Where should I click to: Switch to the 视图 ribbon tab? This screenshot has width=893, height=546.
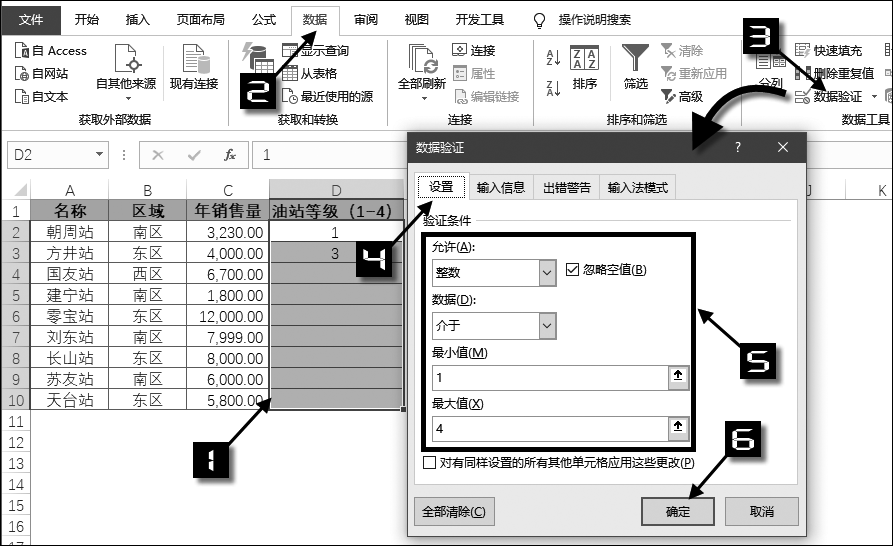tap(416, 20)
